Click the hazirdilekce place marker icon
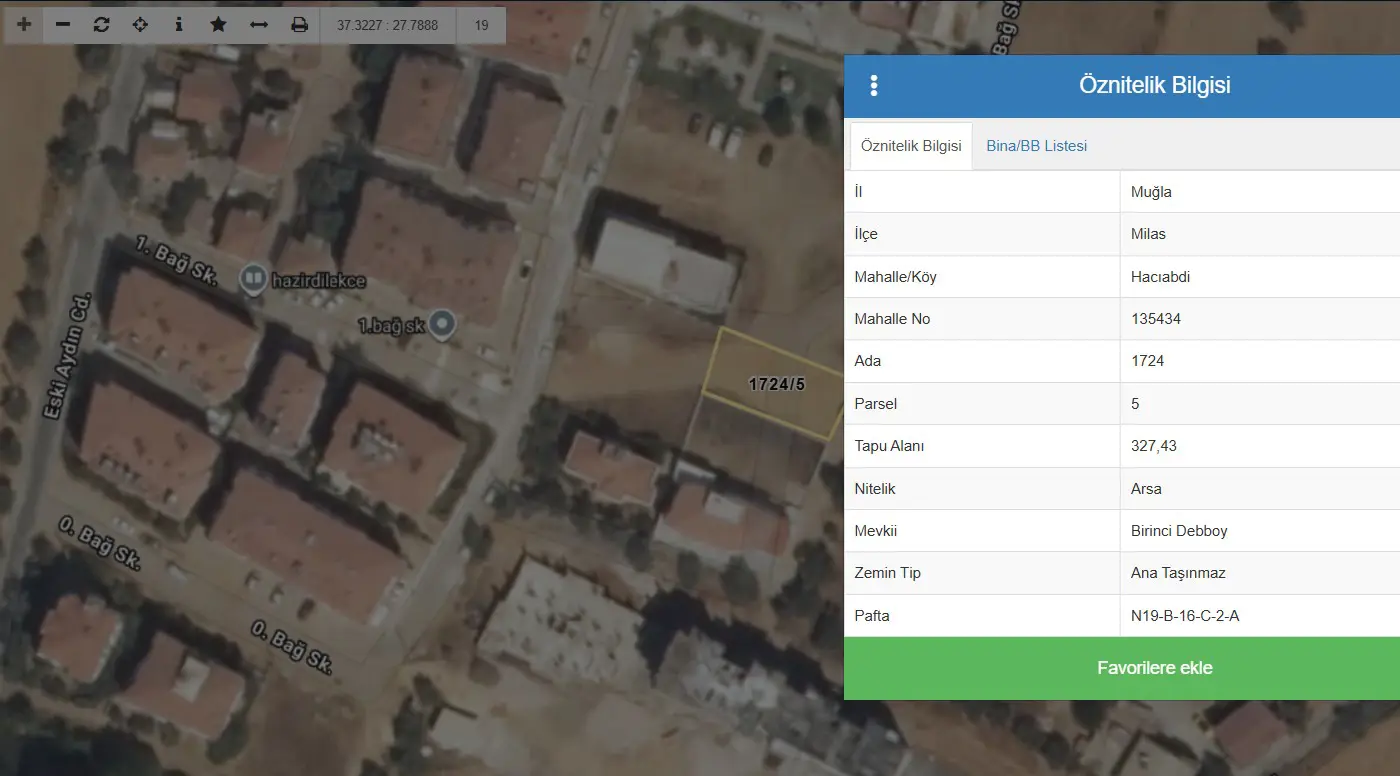 click(x=254, y=280)
